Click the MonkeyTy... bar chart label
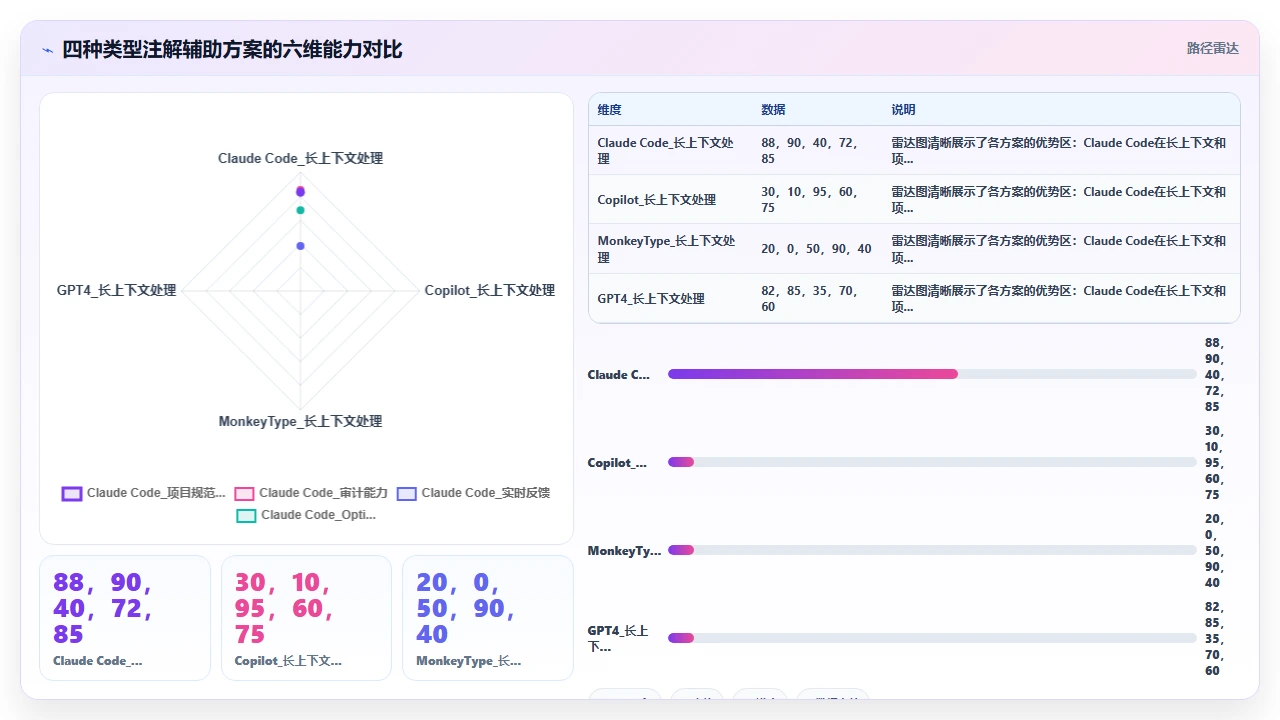This screenshot has height=720, width=1280. coord(624,551)
